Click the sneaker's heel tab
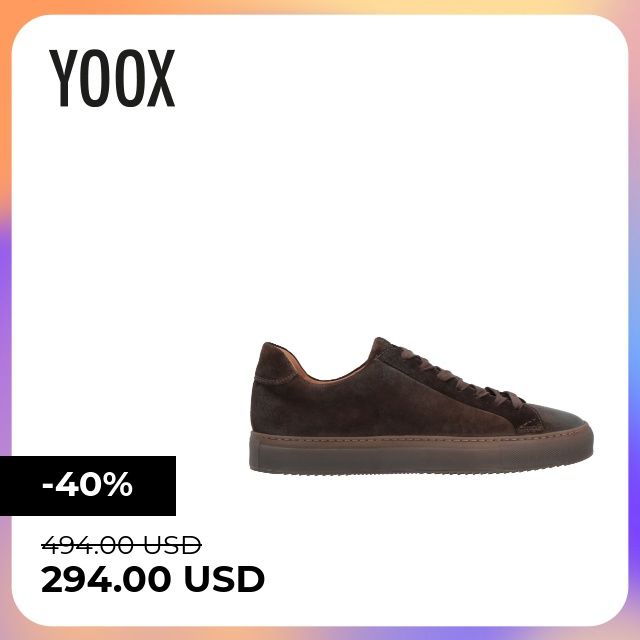The height and width of the screenshot is (640, 640). click(274, 363)
